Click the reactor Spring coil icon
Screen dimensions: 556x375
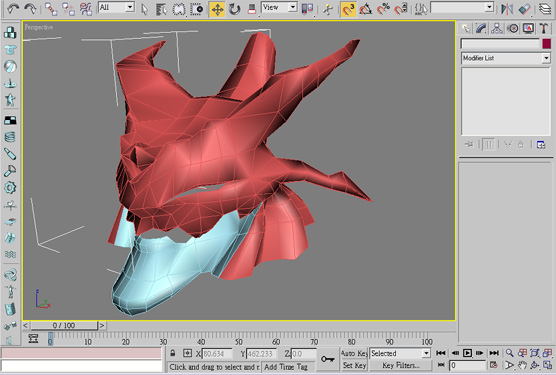[10, 137]
